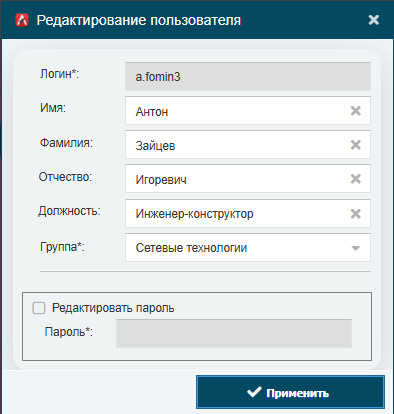Click the Логин field containing a.fomin3
Screen dimensions: 394x414
(x=248, y=77)
